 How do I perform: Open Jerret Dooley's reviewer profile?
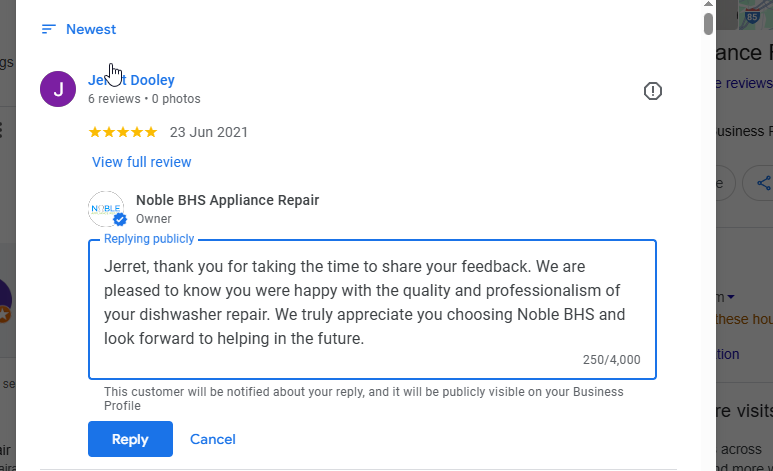coord(131,80)
